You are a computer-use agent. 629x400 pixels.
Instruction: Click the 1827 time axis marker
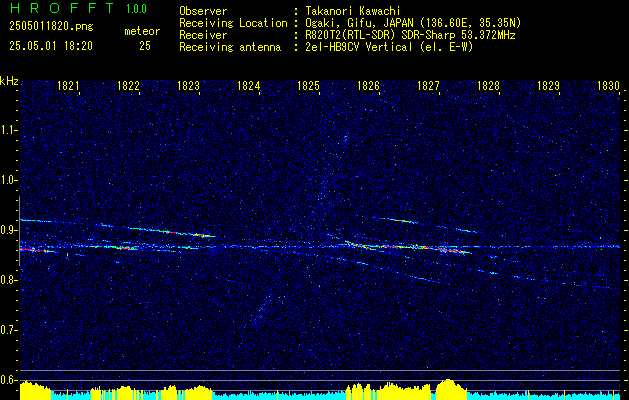point(428,85)
